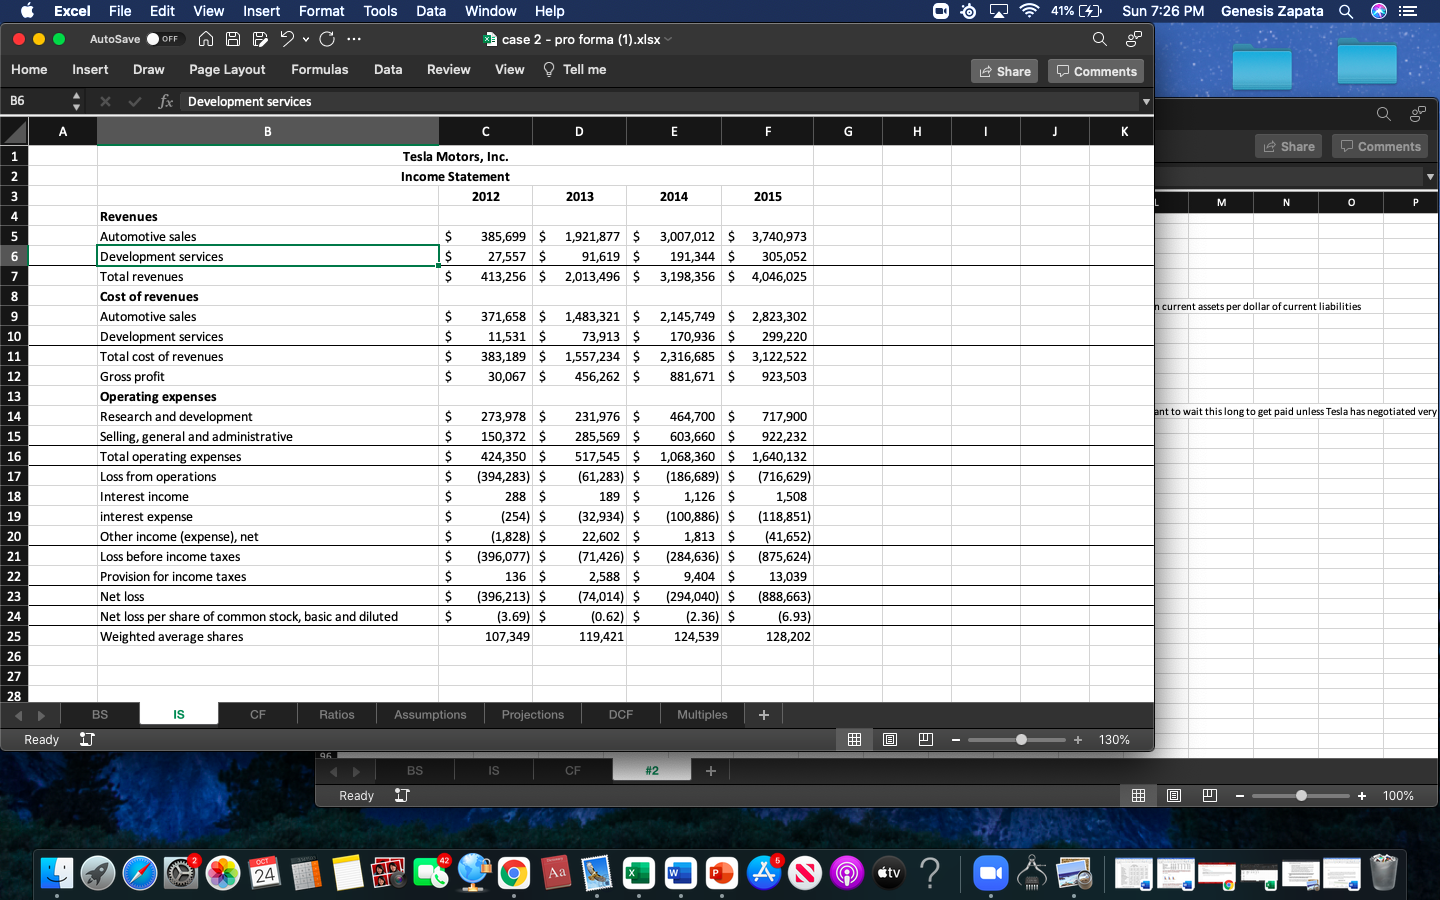Screen dimensions: 1440x900
Task: Select row 17 header
Action: [x=14, y=476]
